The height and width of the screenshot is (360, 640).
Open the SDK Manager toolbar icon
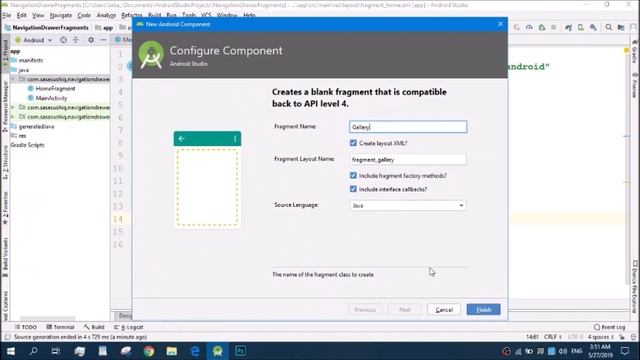[593, 27]
